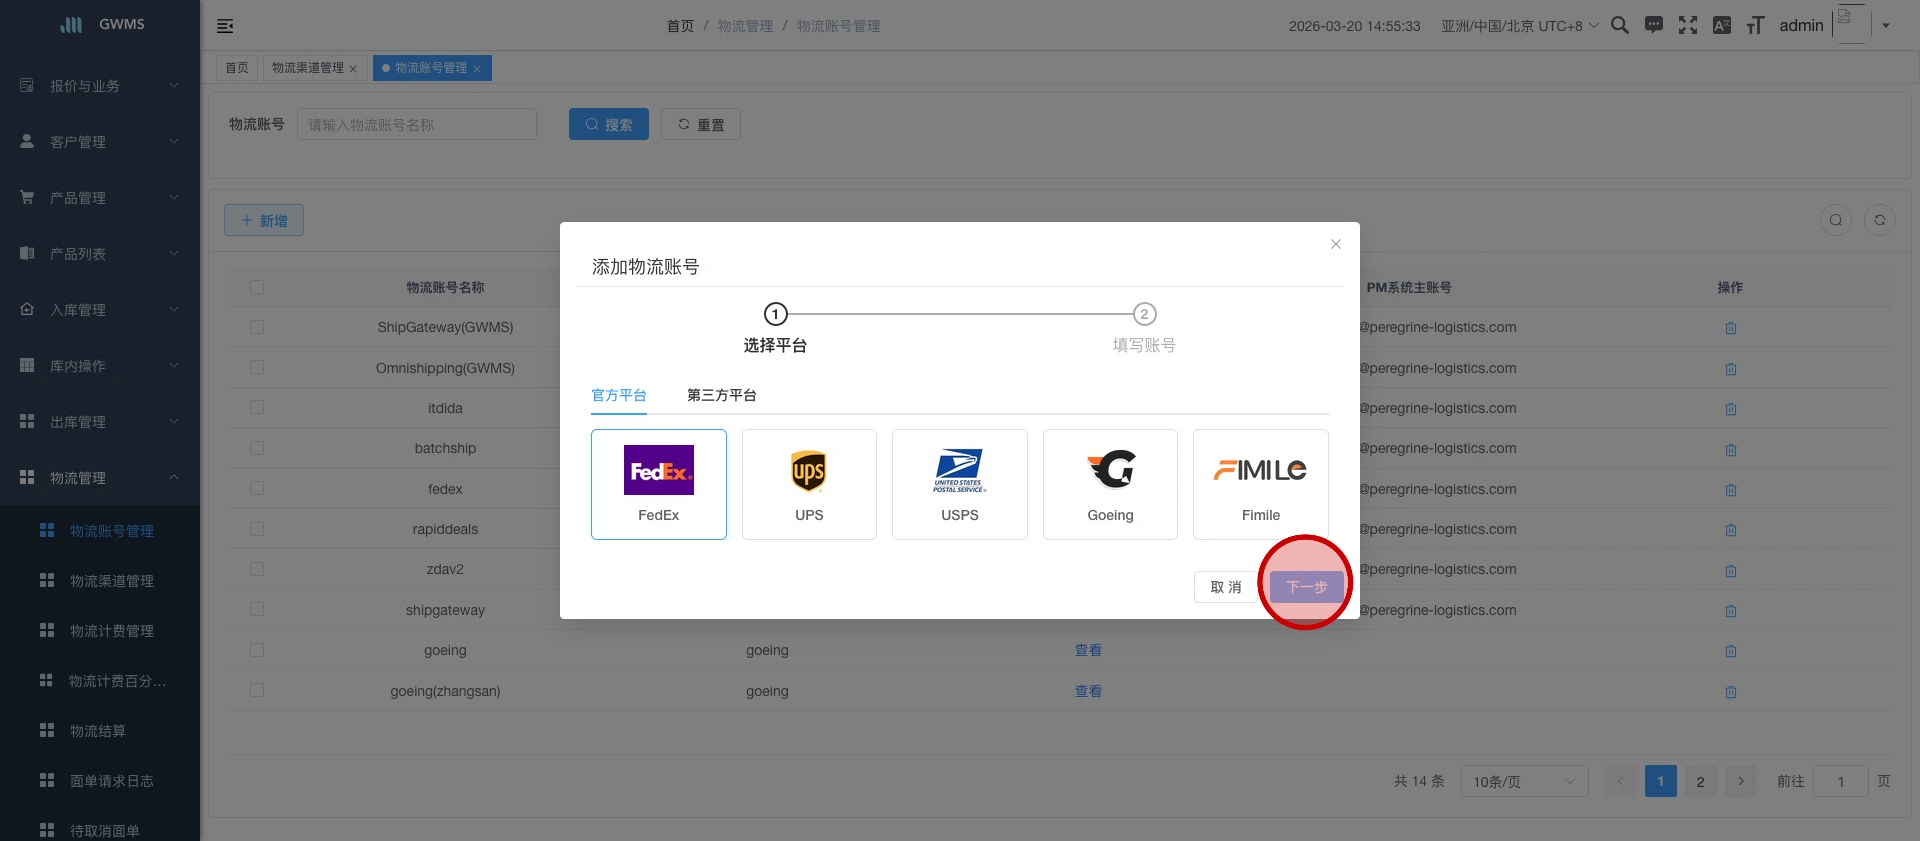
Task: Delete the goeing row via trash icon
Action: (1731, 651)
